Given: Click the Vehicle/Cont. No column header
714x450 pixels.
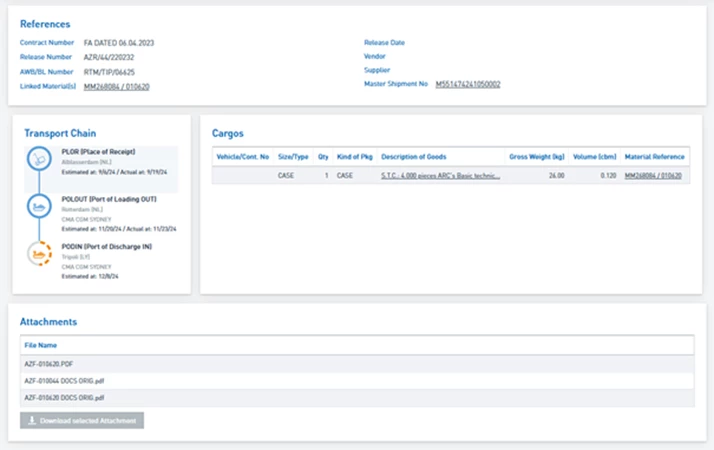Looking at the screenshot, I should click(243, 157).
